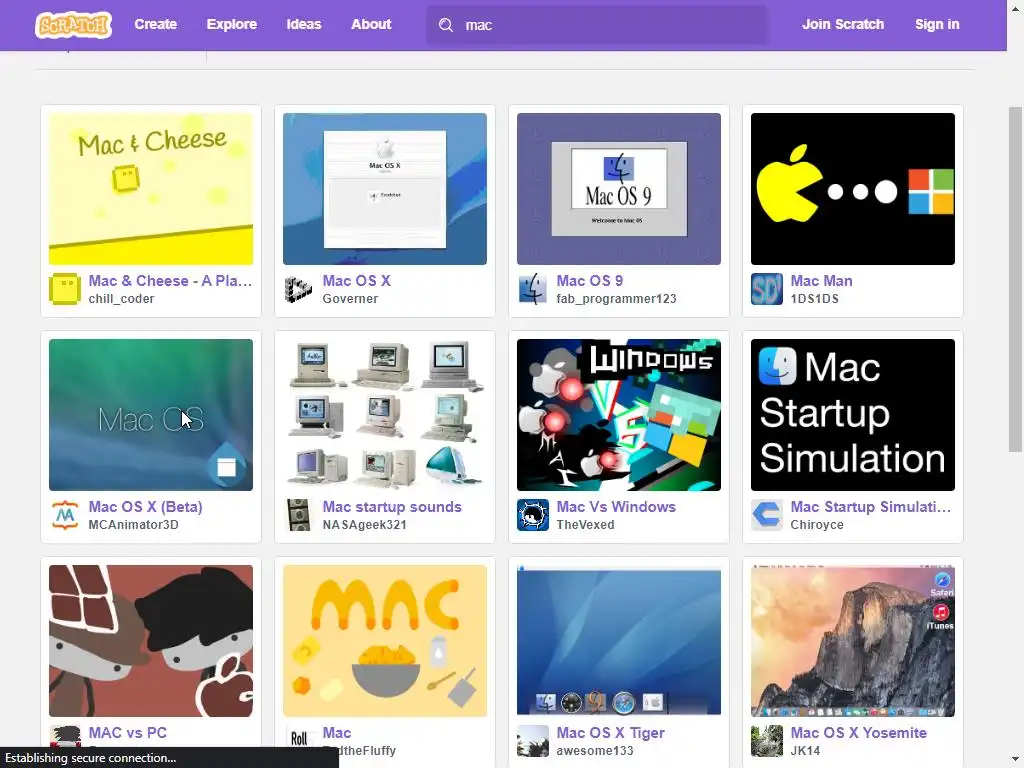Viewport: 1024px width, 768px height.
Task: Open the Mac Vs Windows thumbnail
Action: tap(619, 415)
